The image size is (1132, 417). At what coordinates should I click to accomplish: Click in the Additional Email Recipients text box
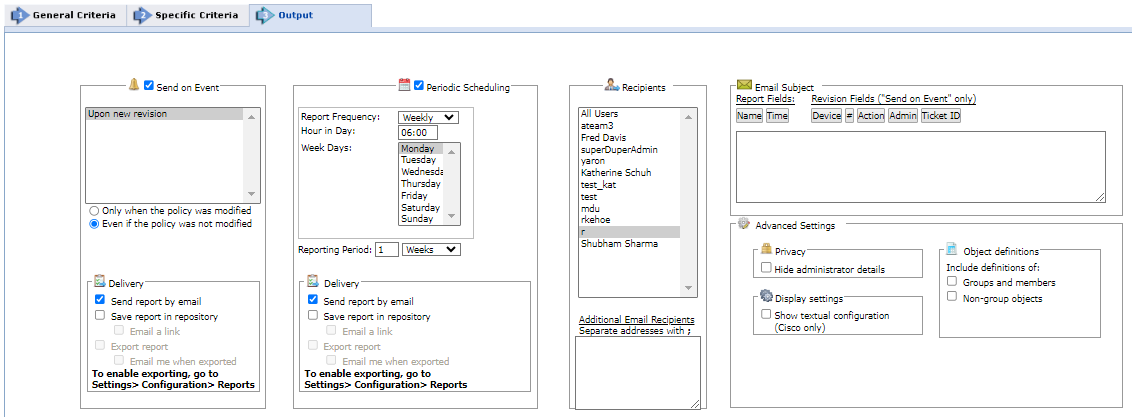coord(638,371)
